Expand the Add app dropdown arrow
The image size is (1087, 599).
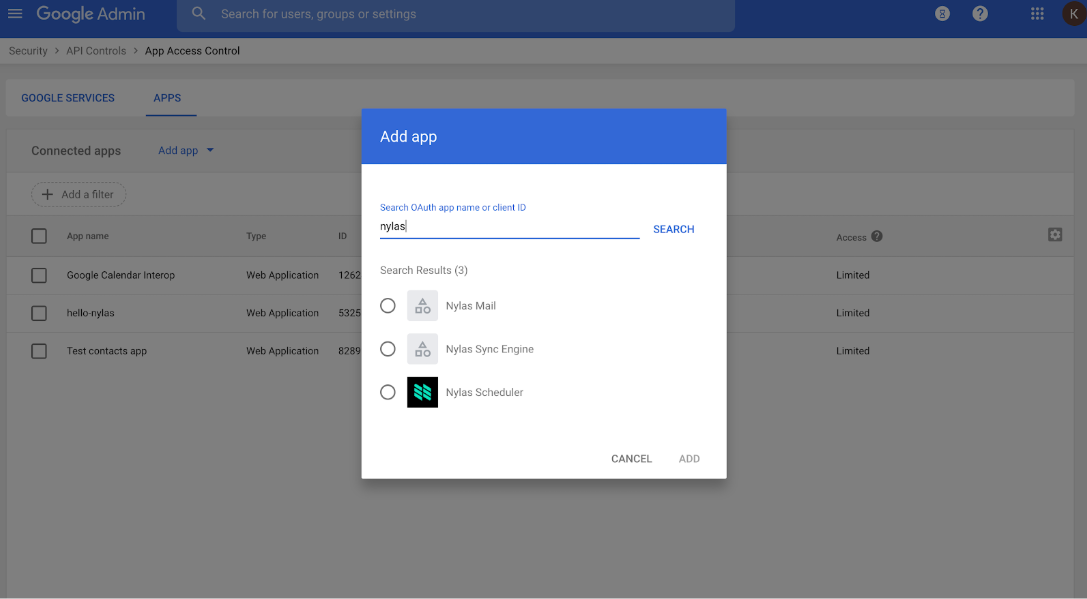(210, 150)
